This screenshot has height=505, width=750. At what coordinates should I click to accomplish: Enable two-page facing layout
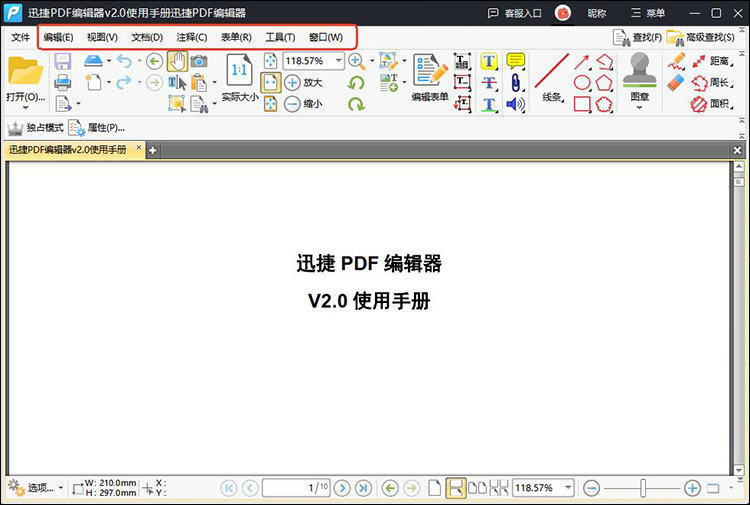[477, 488]
